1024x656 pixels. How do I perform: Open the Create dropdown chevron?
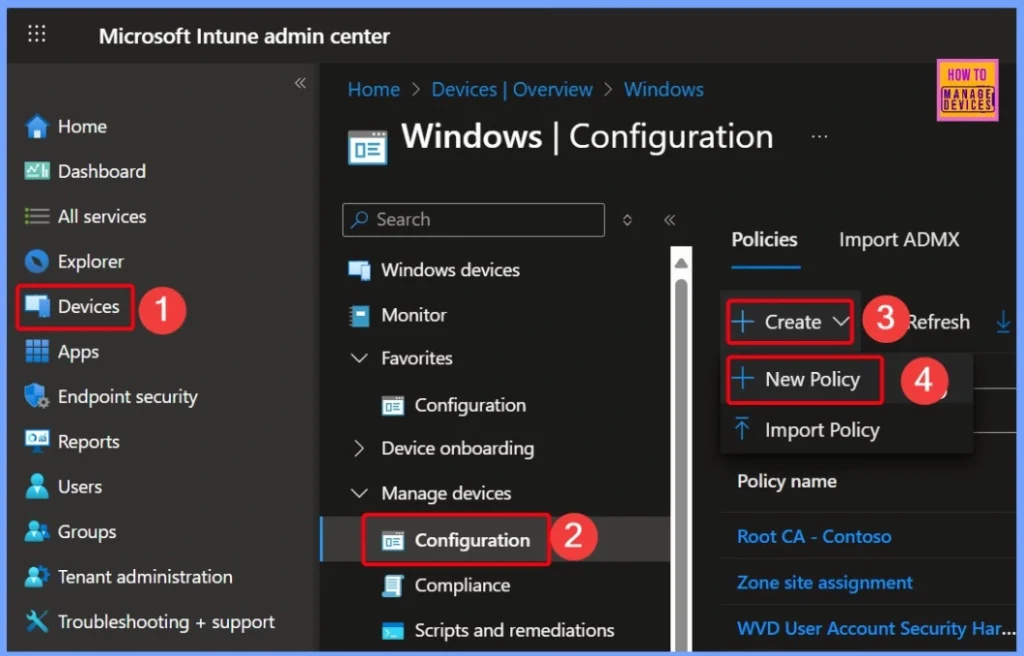[x=840, y=321]
